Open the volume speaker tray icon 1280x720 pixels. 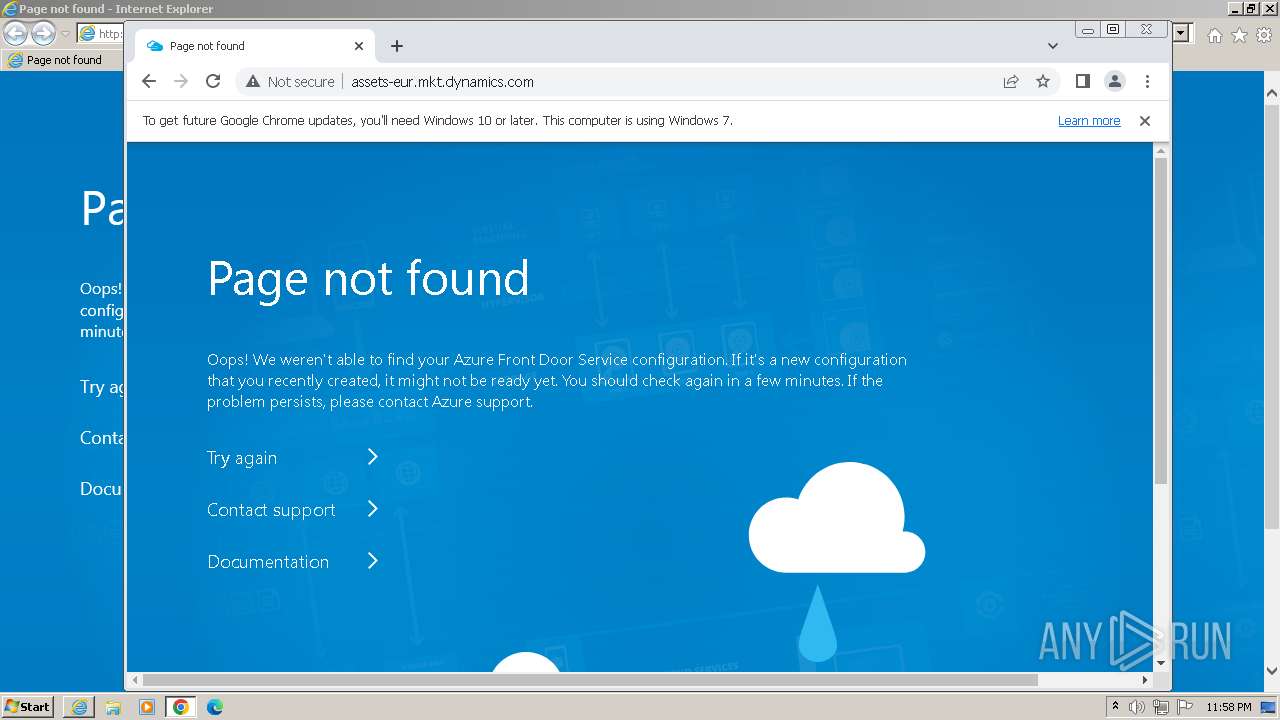tap(1137, 707)
